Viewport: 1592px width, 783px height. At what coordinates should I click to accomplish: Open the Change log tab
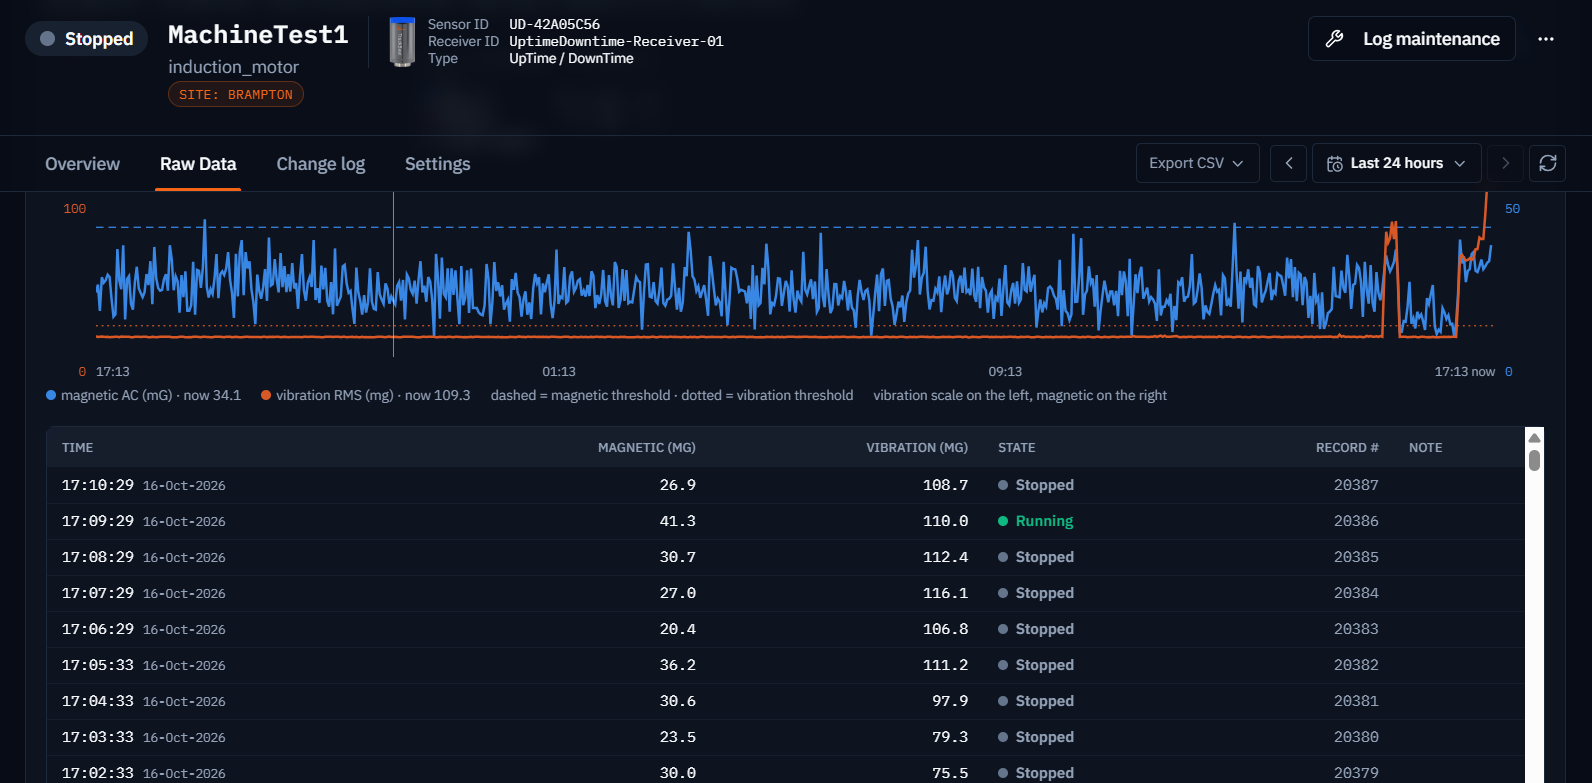point(321,164)
